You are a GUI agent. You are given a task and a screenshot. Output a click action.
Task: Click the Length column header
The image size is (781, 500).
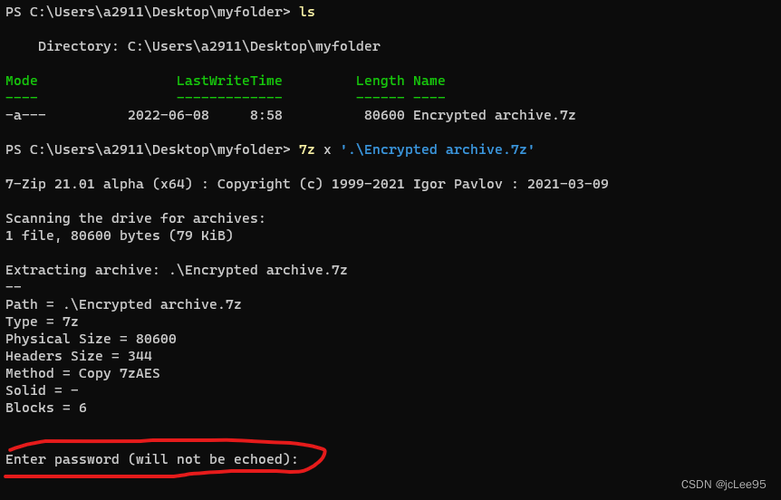380,81
